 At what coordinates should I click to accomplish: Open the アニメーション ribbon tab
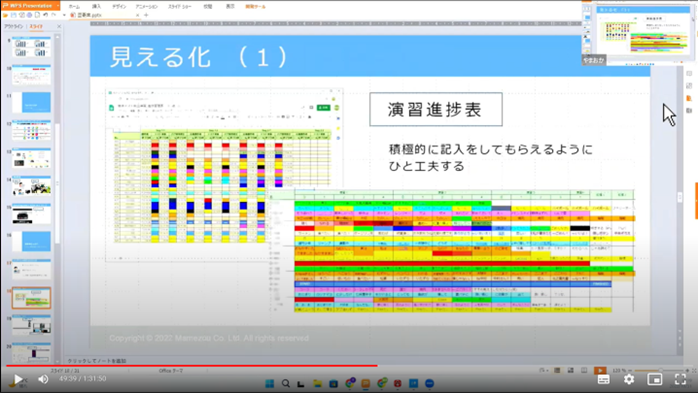[x=146, y=7]
